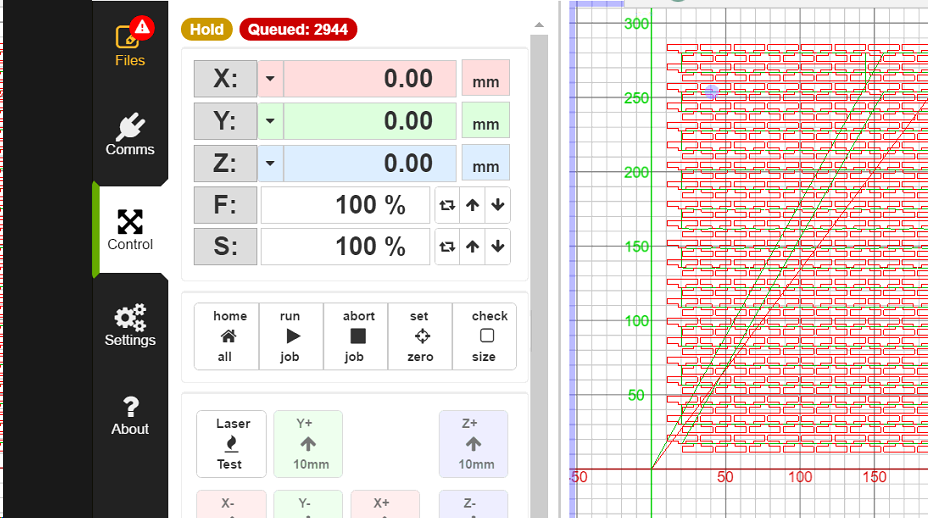Viewport: 928px width, 518px height.
Task: Click the Y- jog button
Action: tap(308, 504)
